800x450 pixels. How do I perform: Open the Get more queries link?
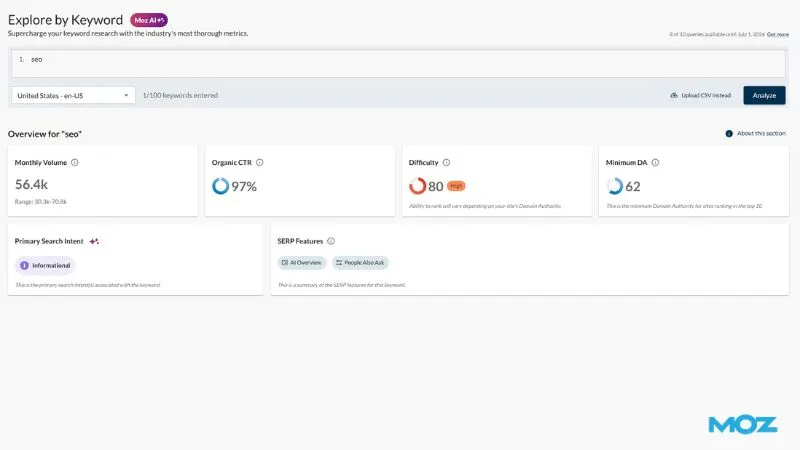[x=778, y=35]
